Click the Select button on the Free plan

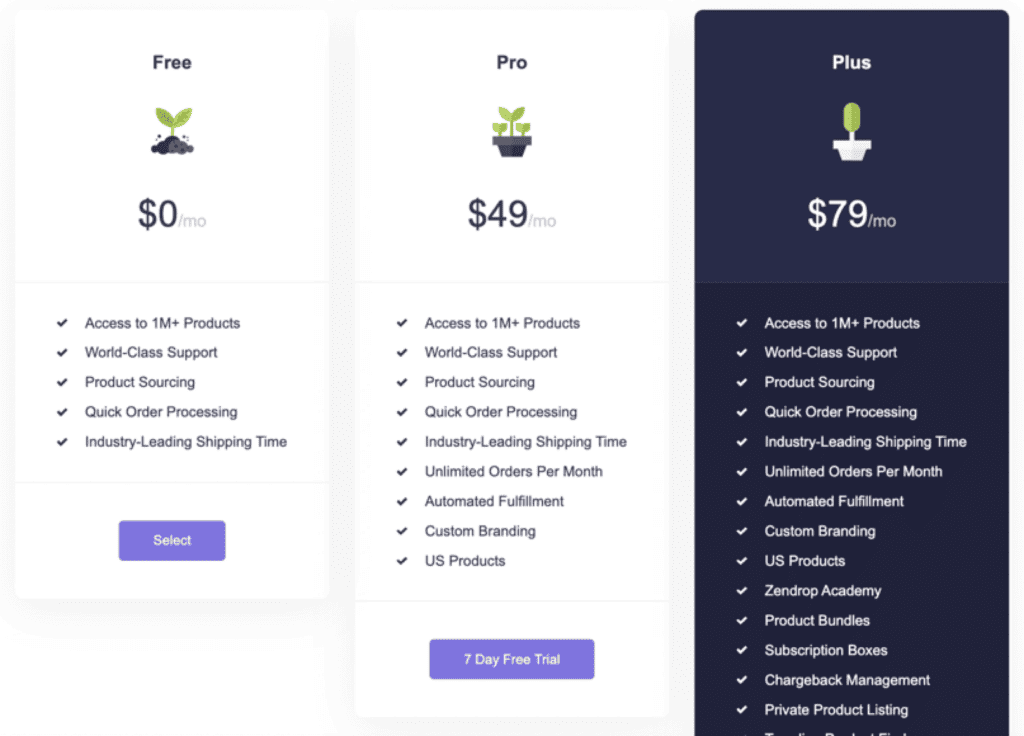point(172,540)
